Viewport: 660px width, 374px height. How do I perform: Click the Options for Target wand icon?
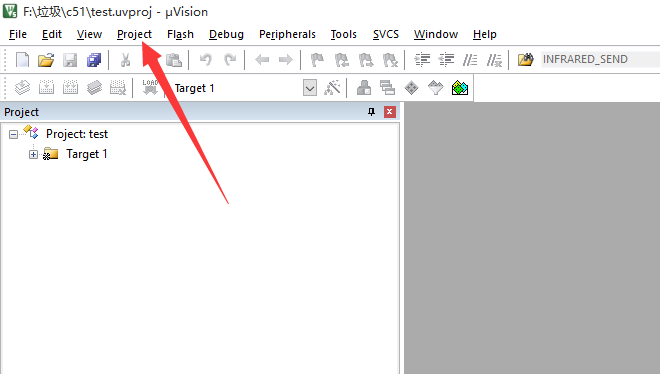[x=332, y=88]
